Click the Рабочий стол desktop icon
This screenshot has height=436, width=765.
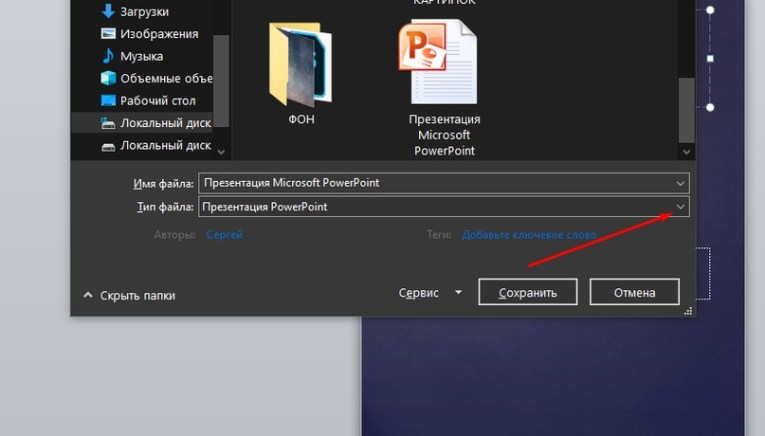[108, 100]
